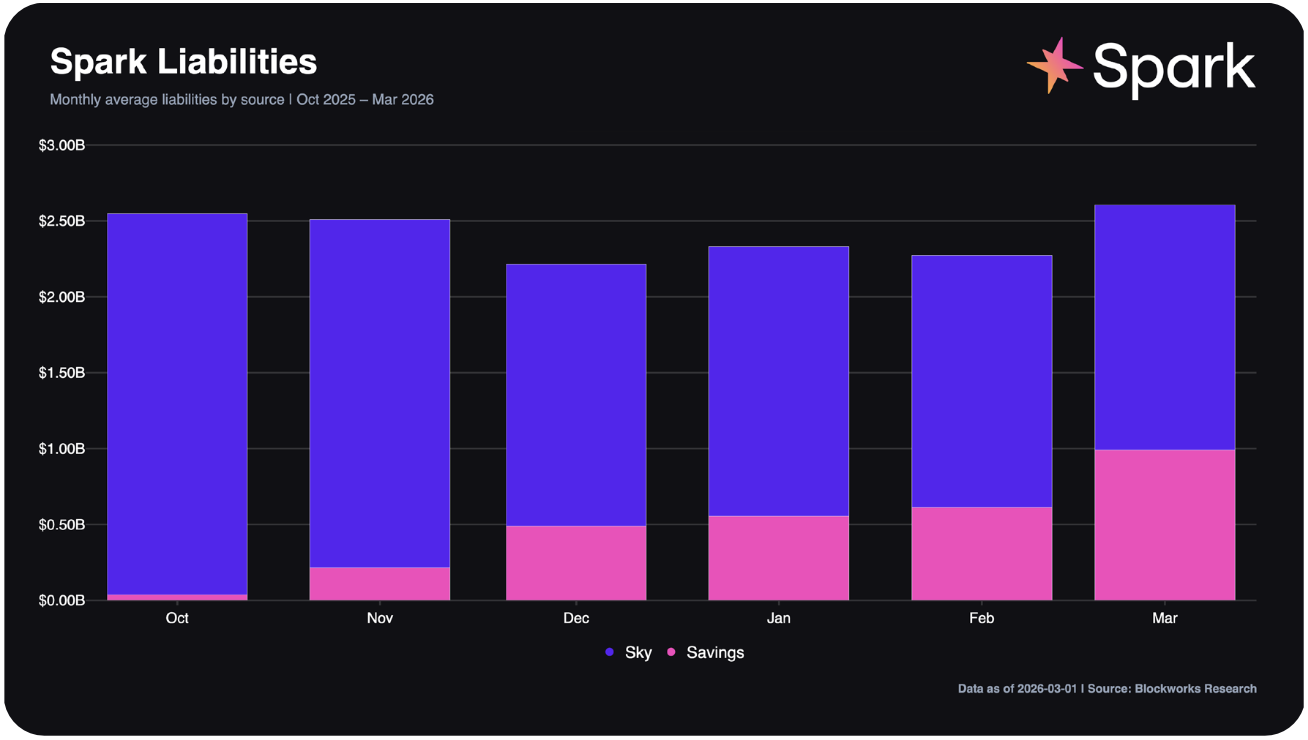Select the March Savings bar segment

1165,525
